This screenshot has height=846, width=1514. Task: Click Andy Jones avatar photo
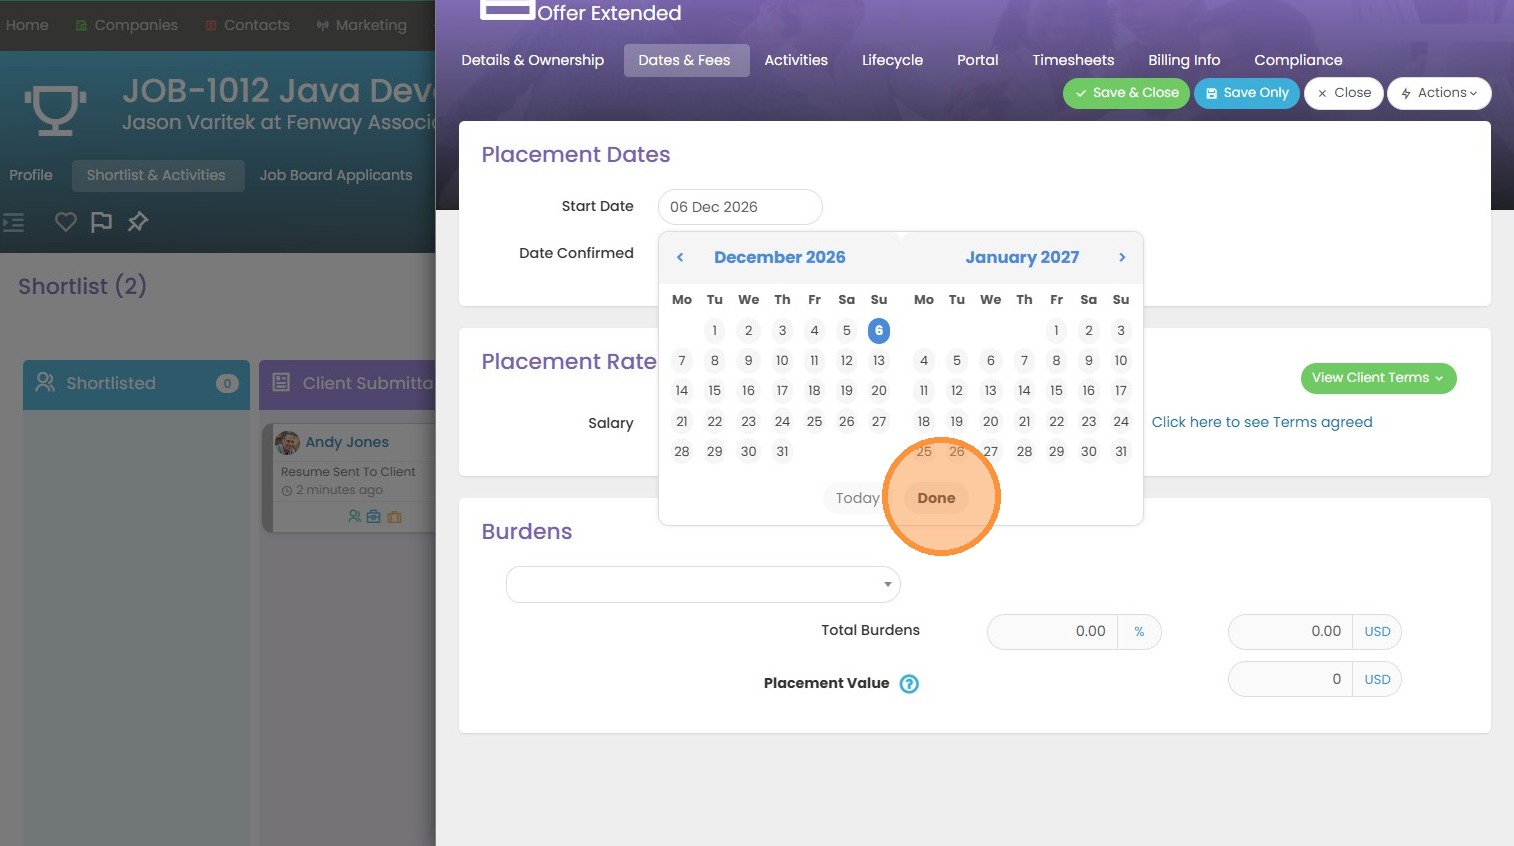pos(288,442)
